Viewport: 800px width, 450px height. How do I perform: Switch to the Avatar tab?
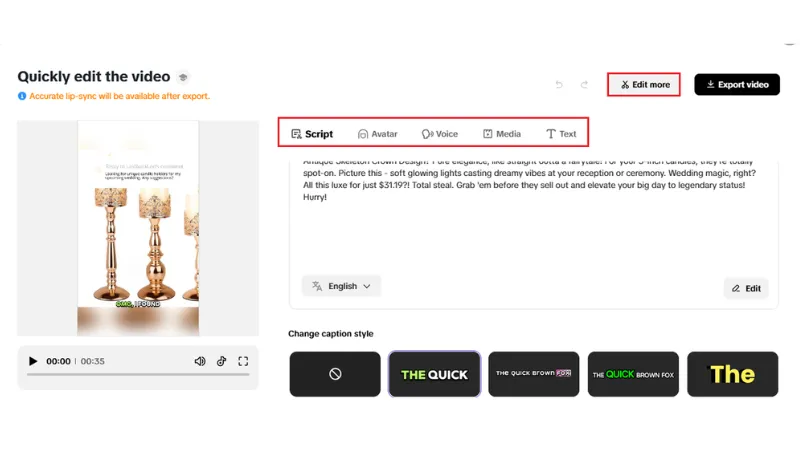pos(378,134)
